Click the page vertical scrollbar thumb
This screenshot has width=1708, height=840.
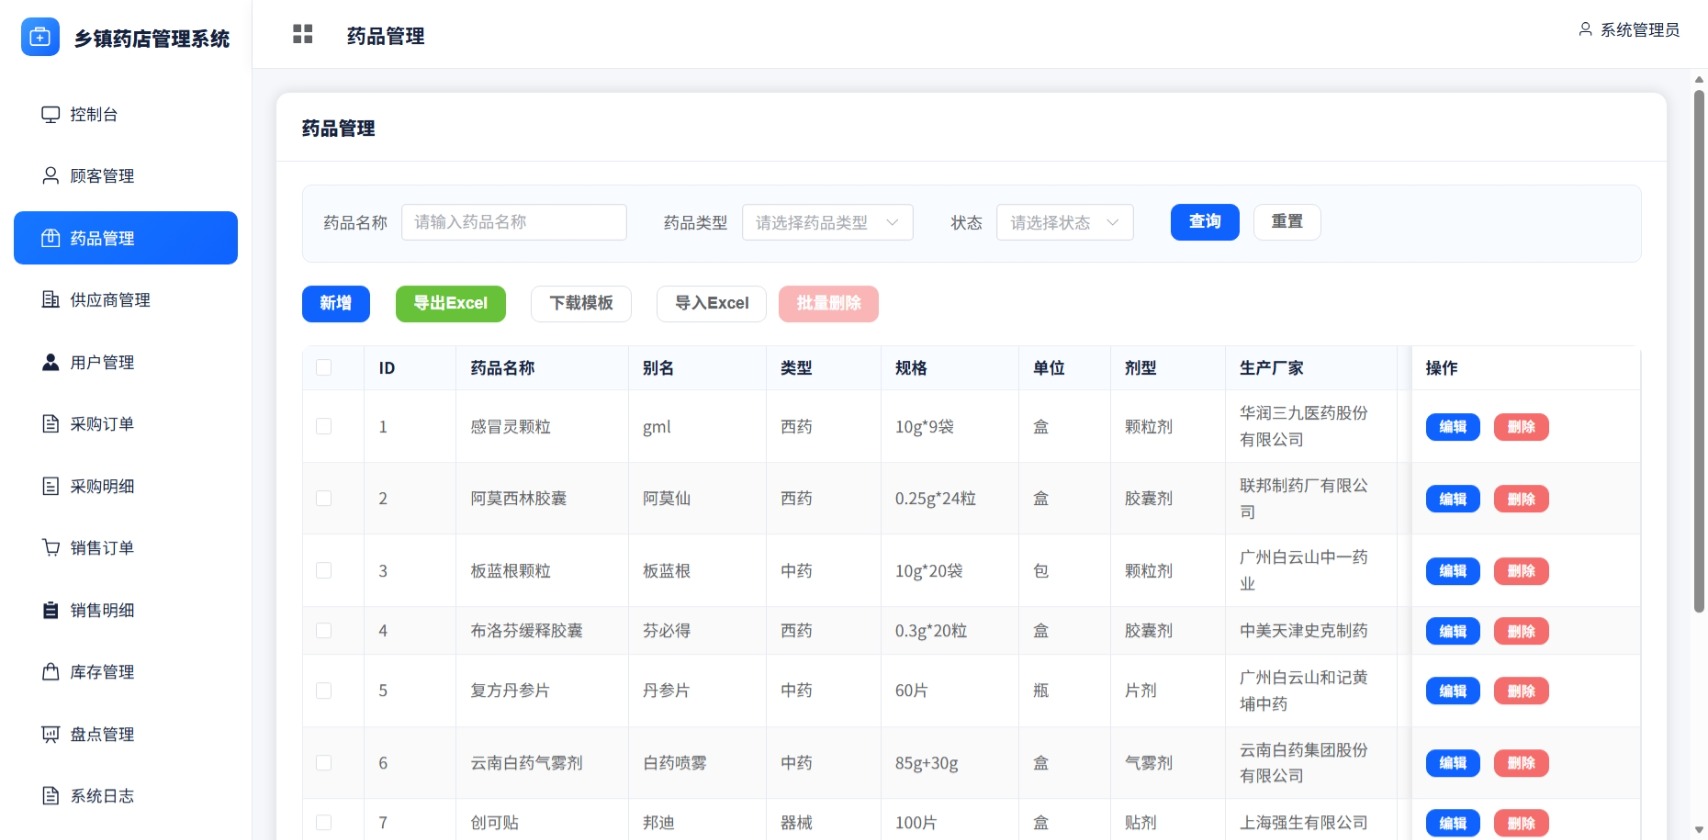tap(1699, 351)
